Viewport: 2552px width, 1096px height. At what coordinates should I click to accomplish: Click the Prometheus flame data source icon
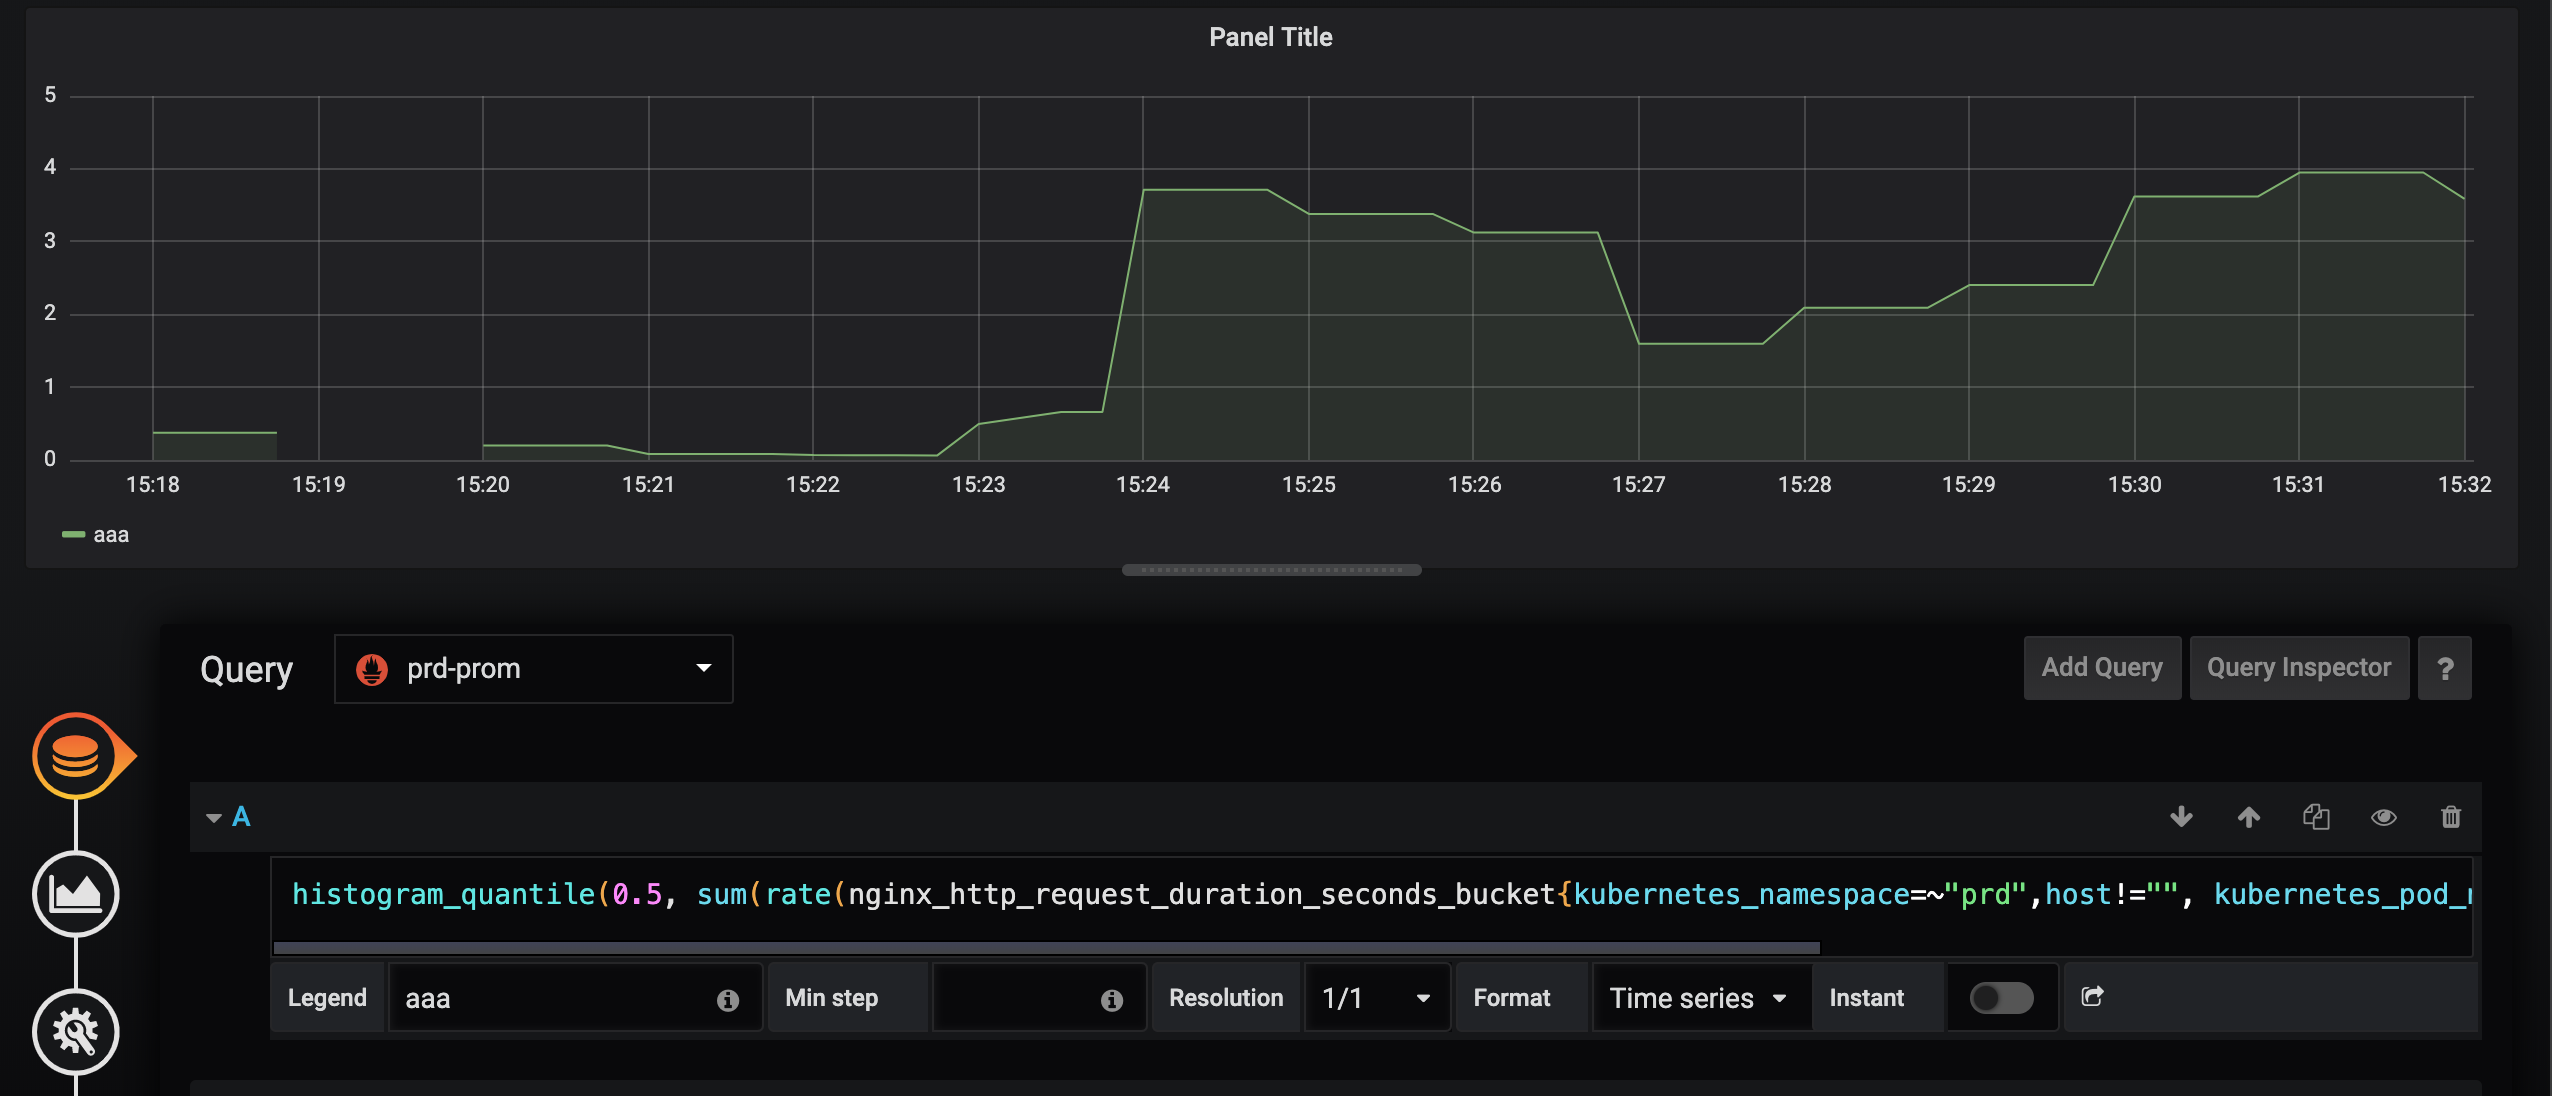(x=372, y=669)
